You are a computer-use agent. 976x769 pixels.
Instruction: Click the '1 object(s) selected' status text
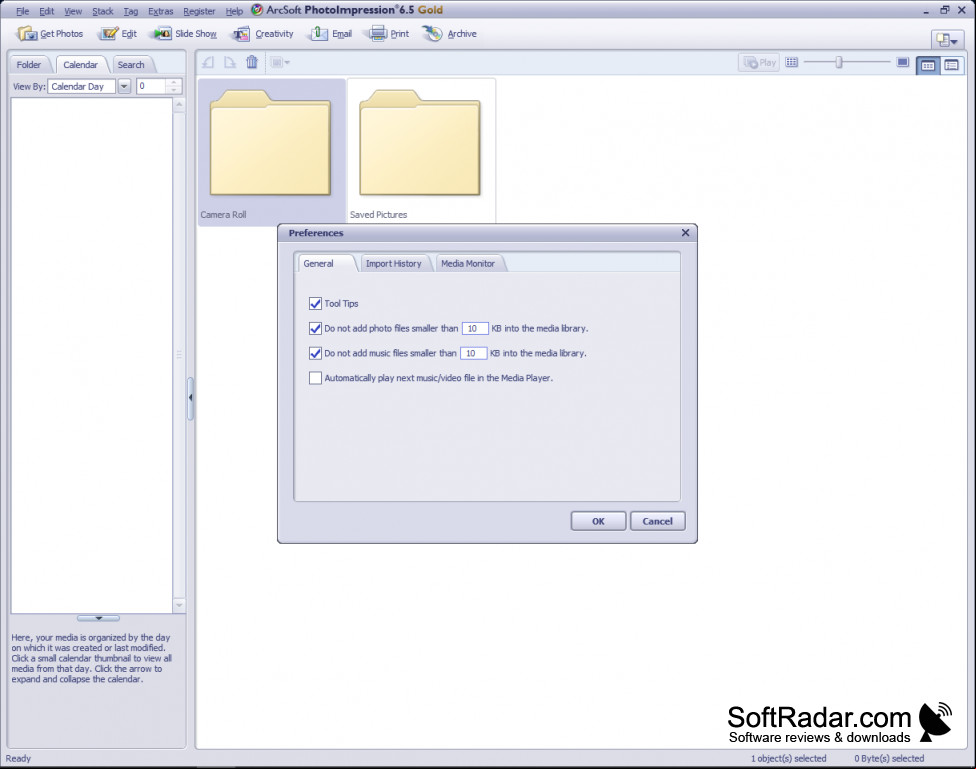point(789,758)
